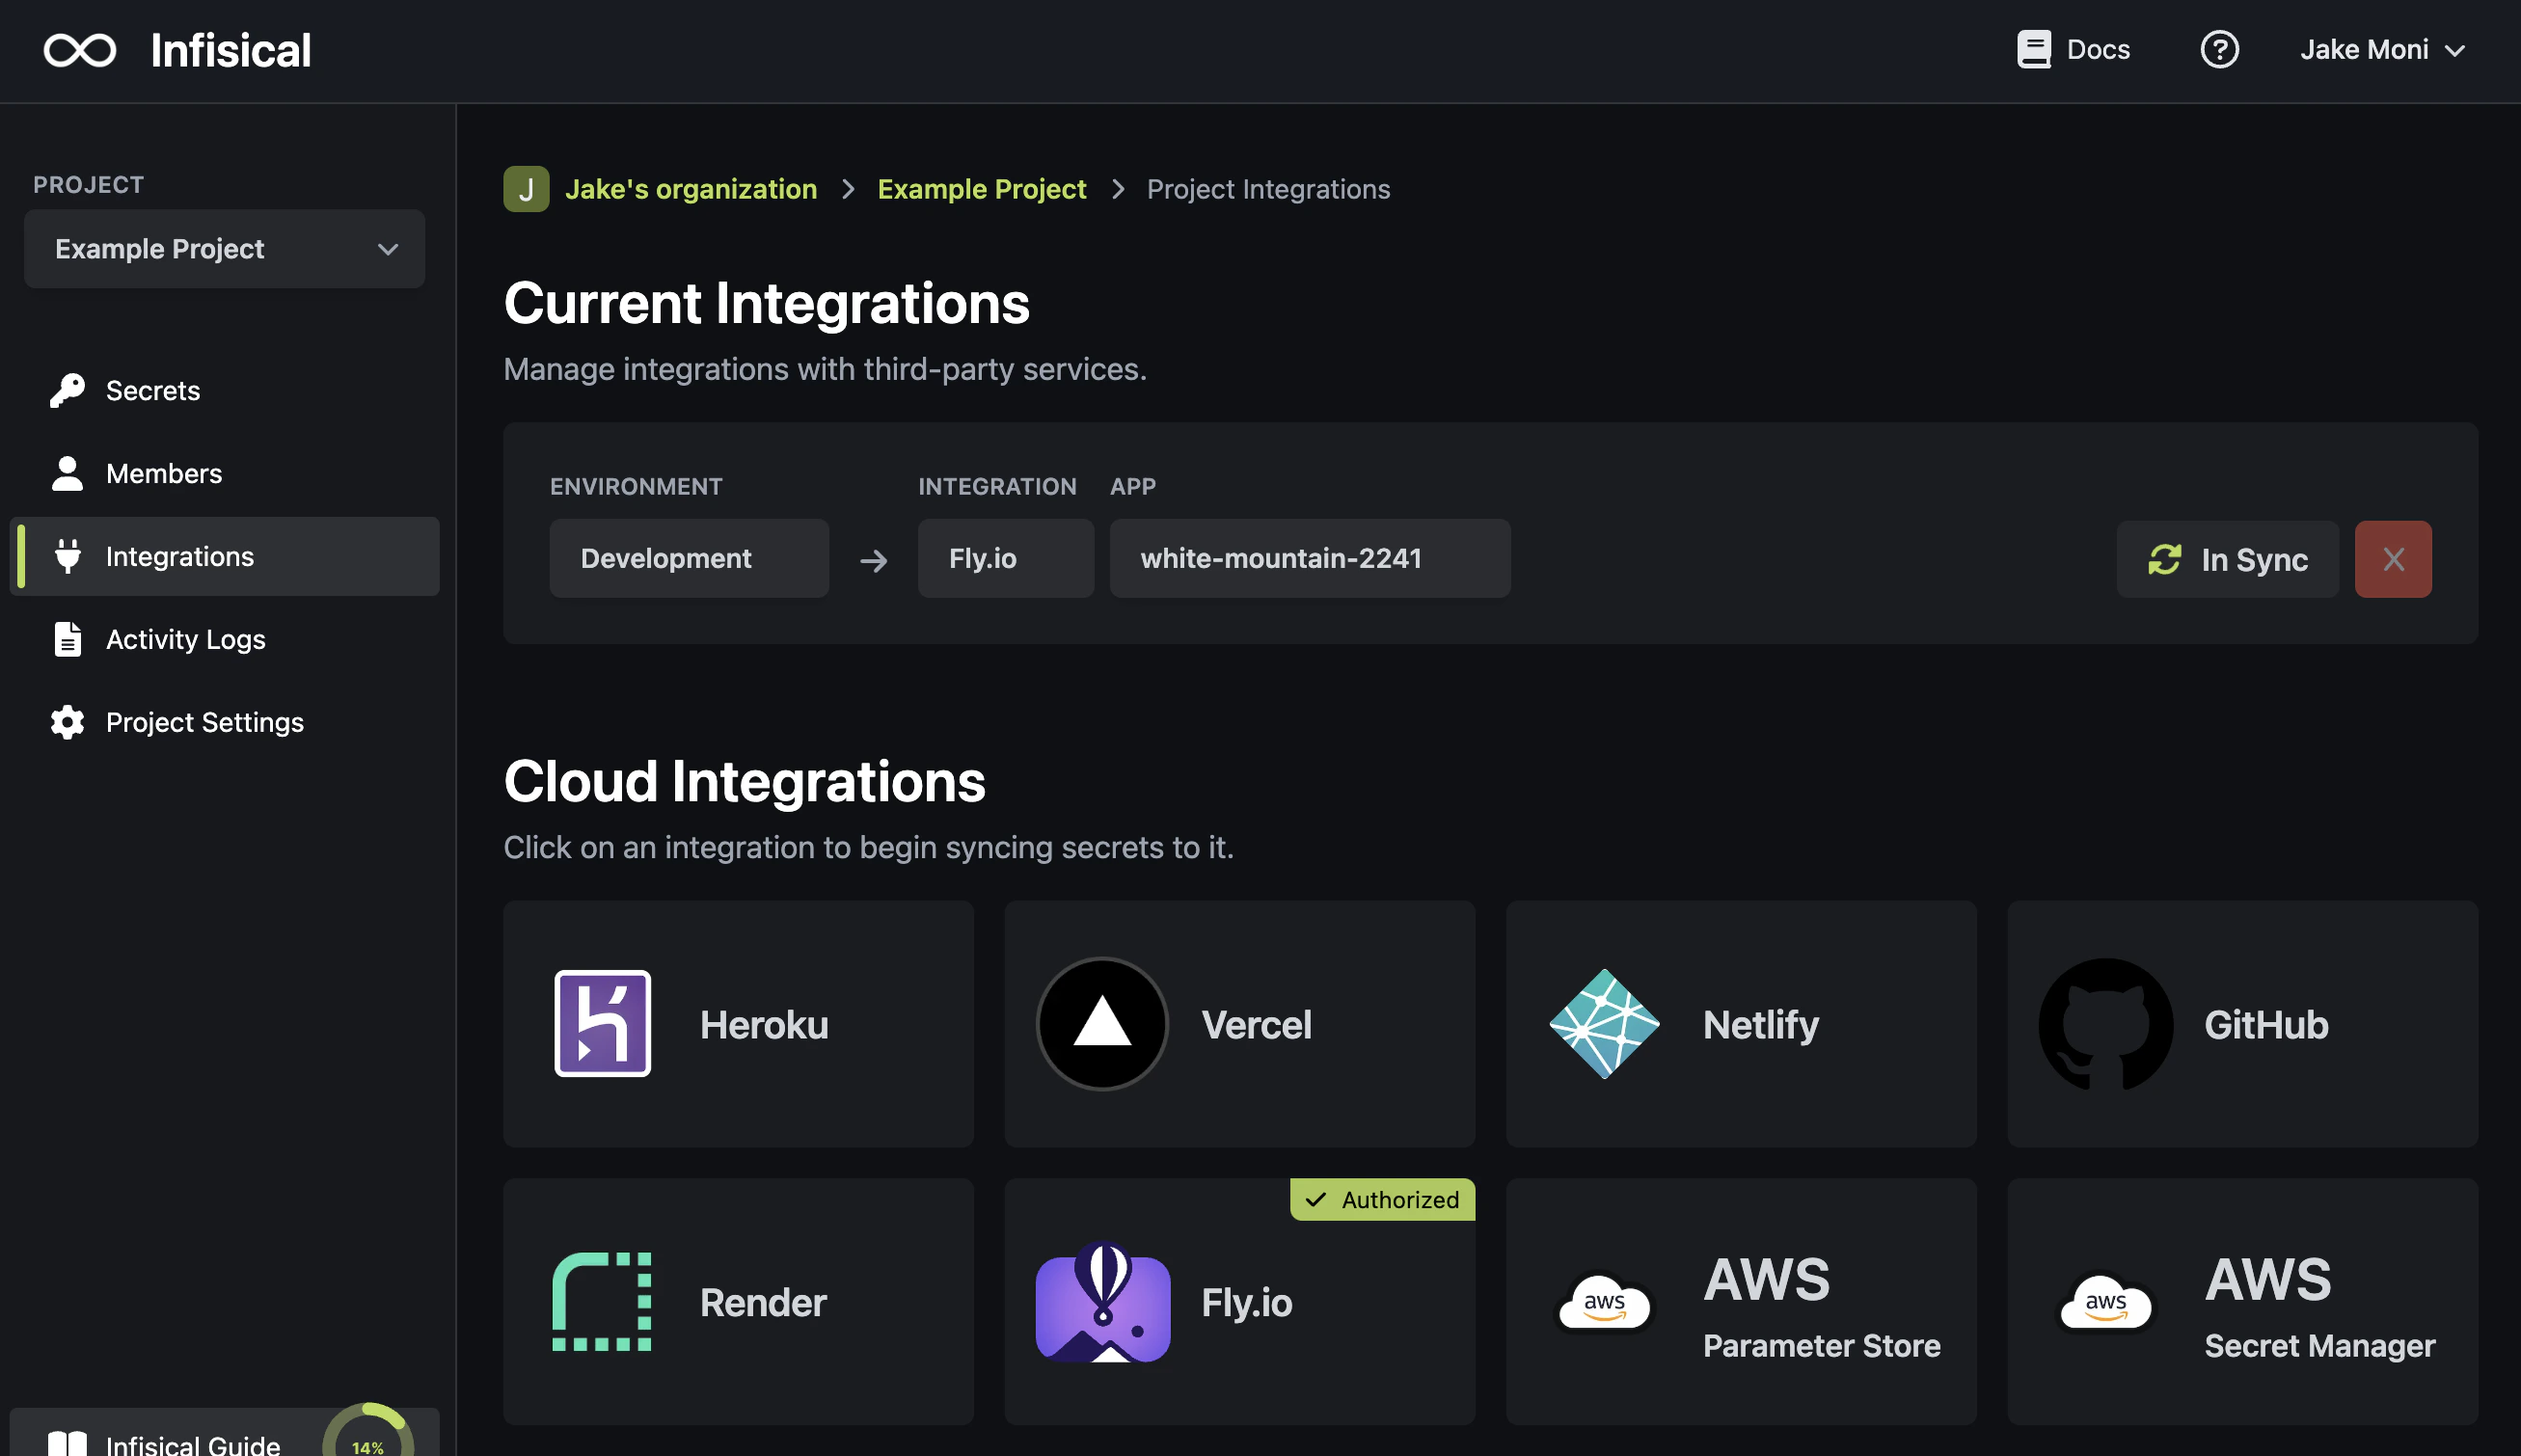The width and height of the screenshot is (2521, 1456).
Task: Click the Activity Logs document icon
Action: tap(67, 639)
